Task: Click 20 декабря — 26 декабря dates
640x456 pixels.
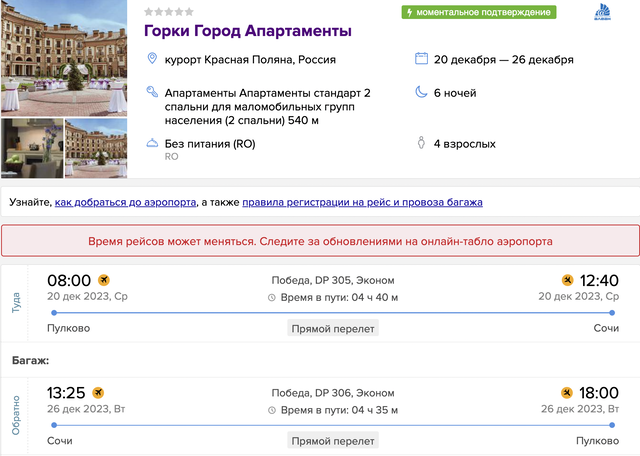Action: tap(504, 60)
